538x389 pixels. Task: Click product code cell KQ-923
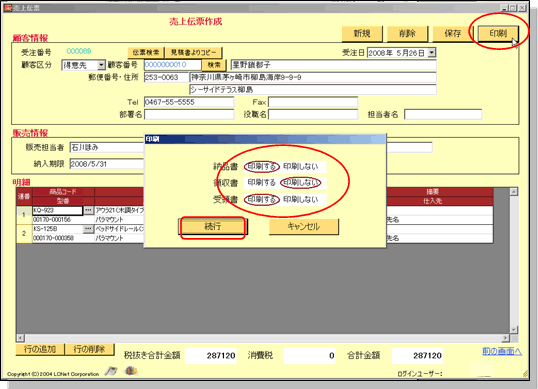coord(58,210)
